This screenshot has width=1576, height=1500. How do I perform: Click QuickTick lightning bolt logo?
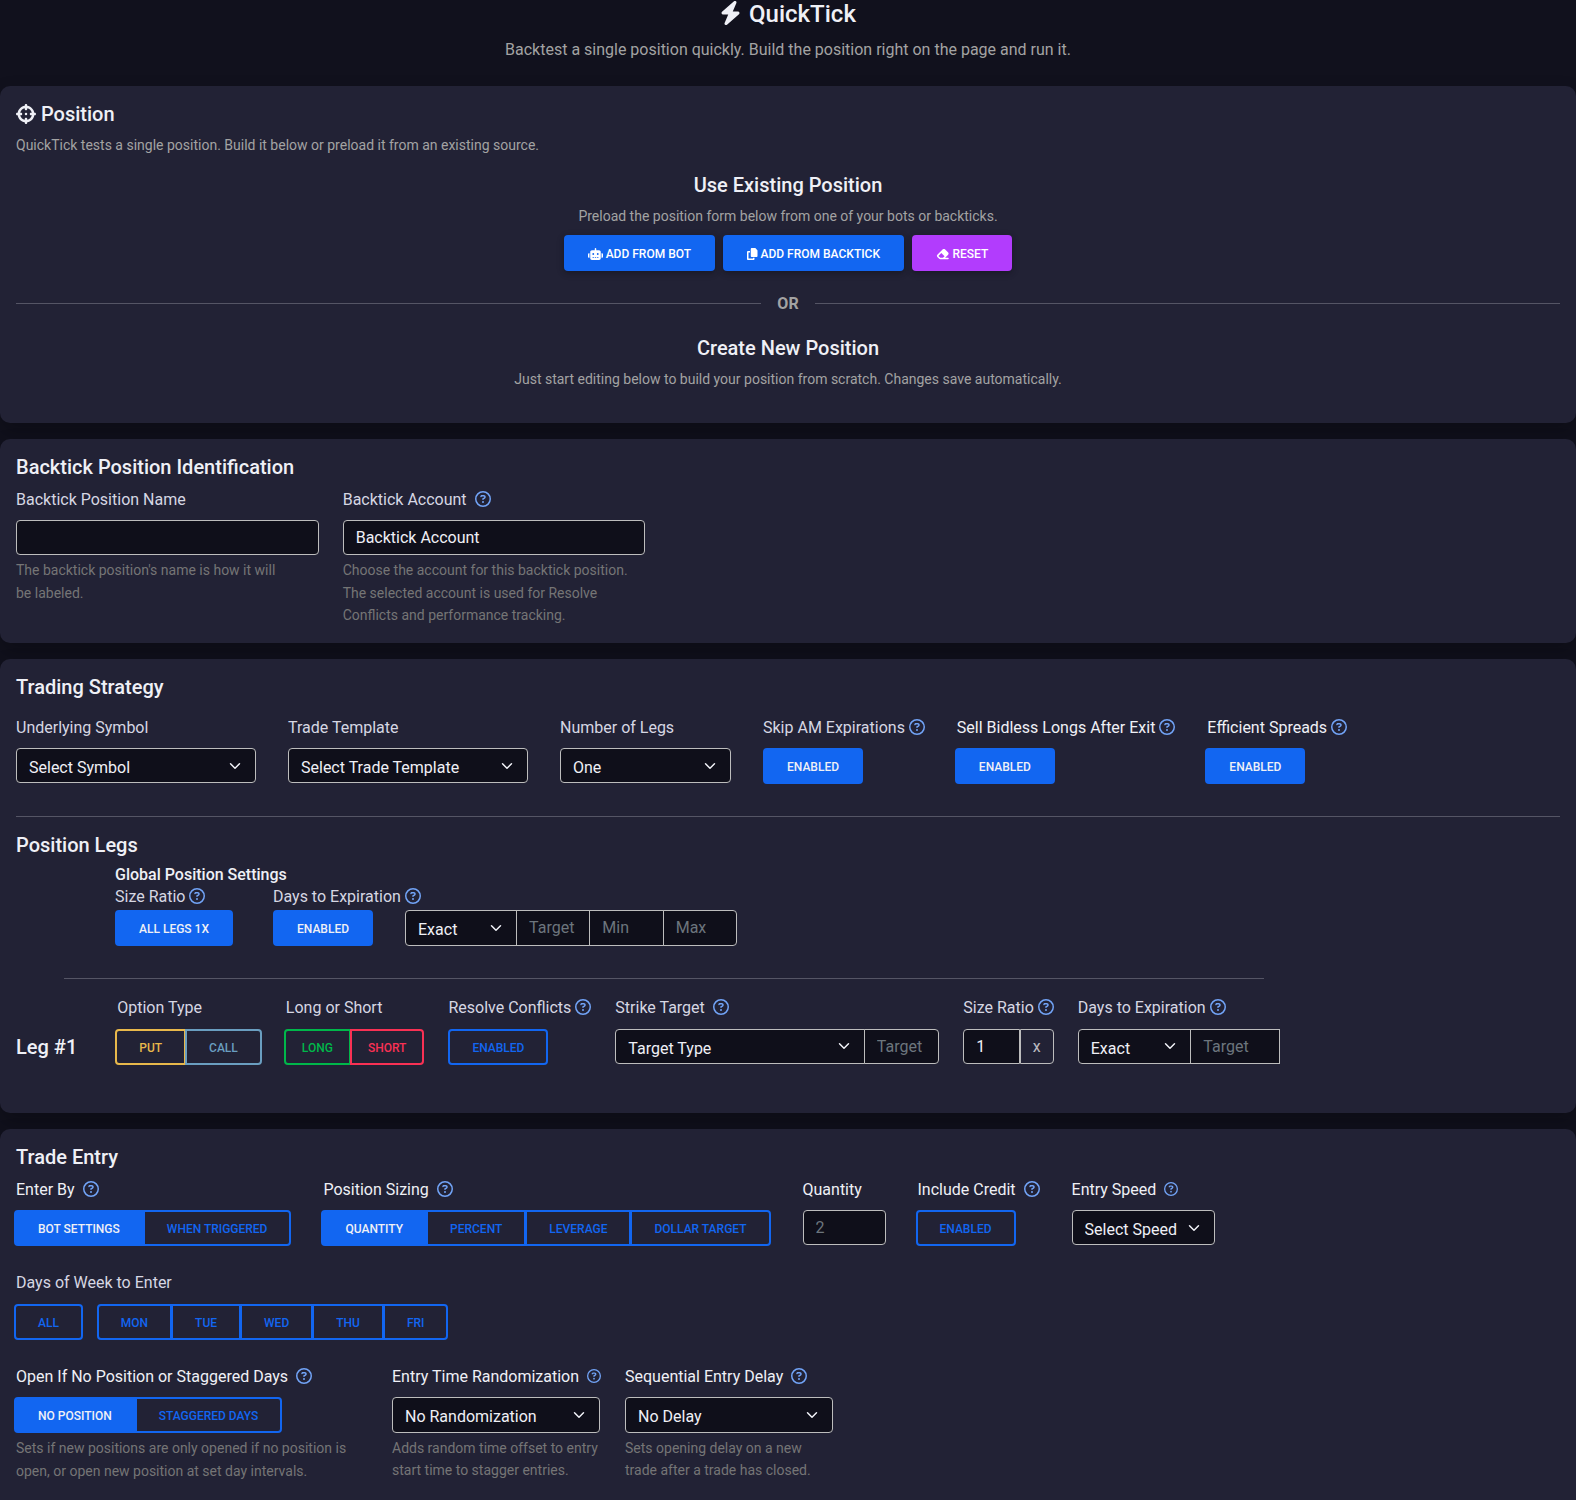731,14
